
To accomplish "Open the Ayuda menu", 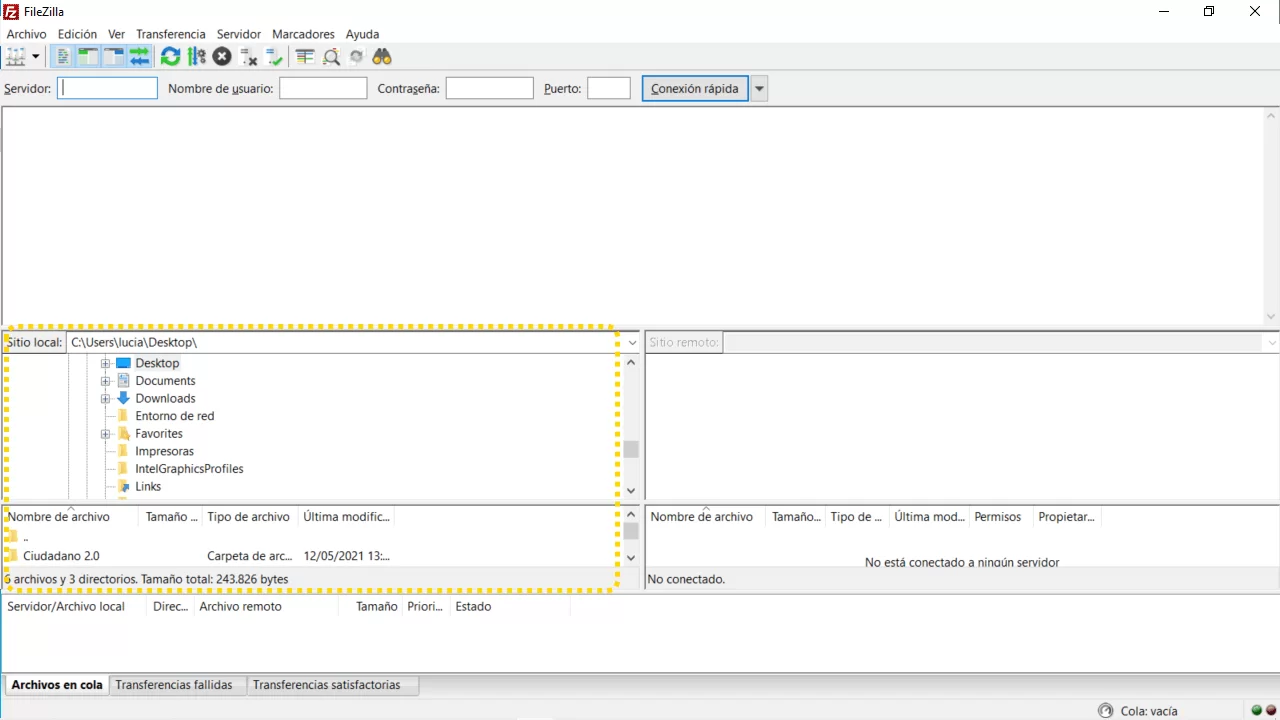I will point(362,34).
